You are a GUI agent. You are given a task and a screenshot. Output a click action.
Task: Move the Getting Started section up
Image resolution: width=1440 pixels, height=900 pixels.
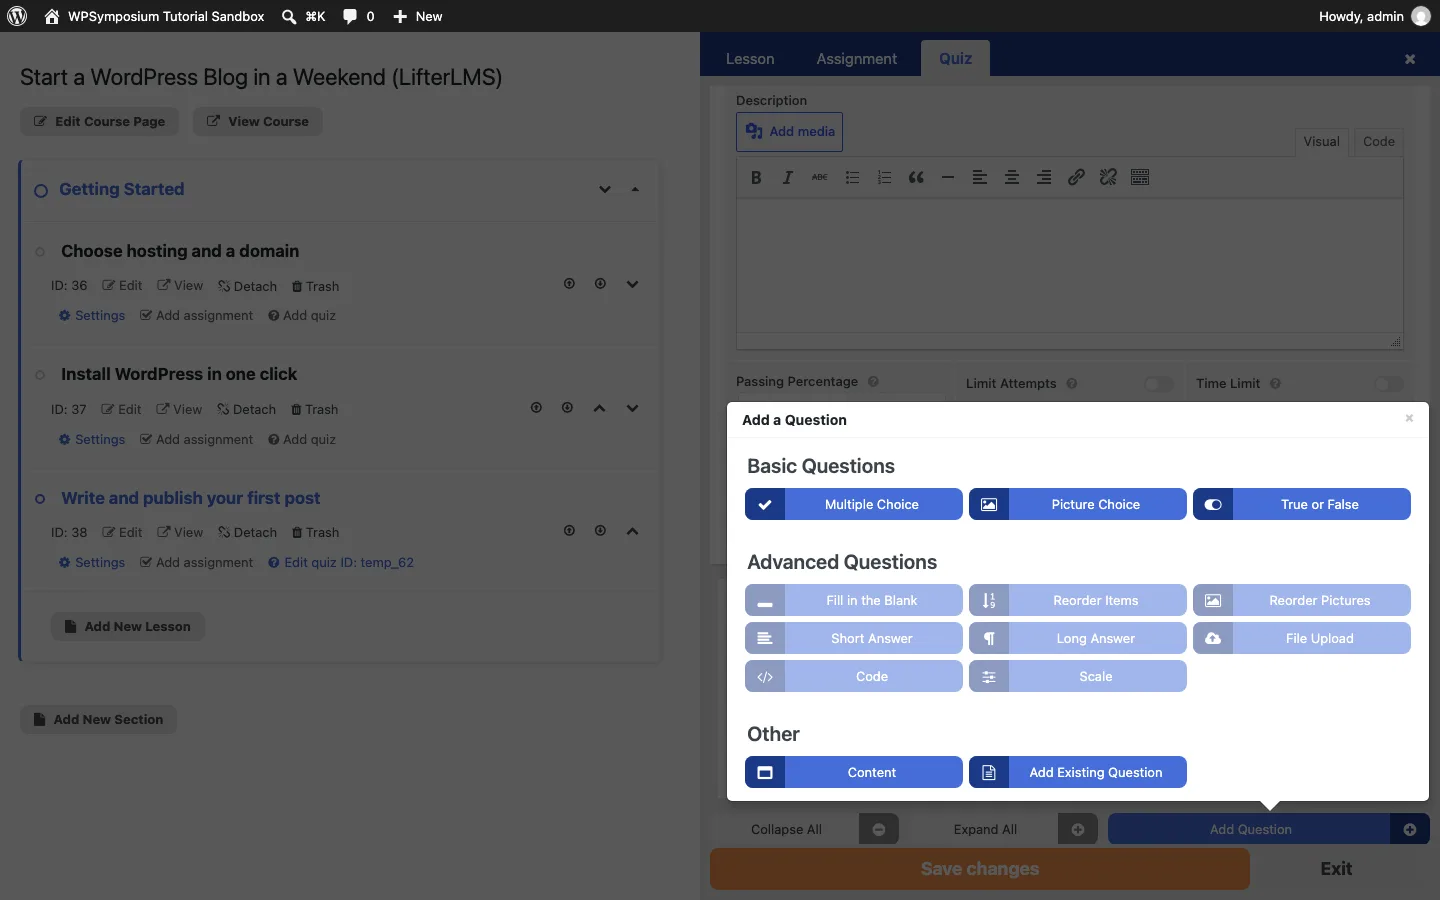pos(635,189)
